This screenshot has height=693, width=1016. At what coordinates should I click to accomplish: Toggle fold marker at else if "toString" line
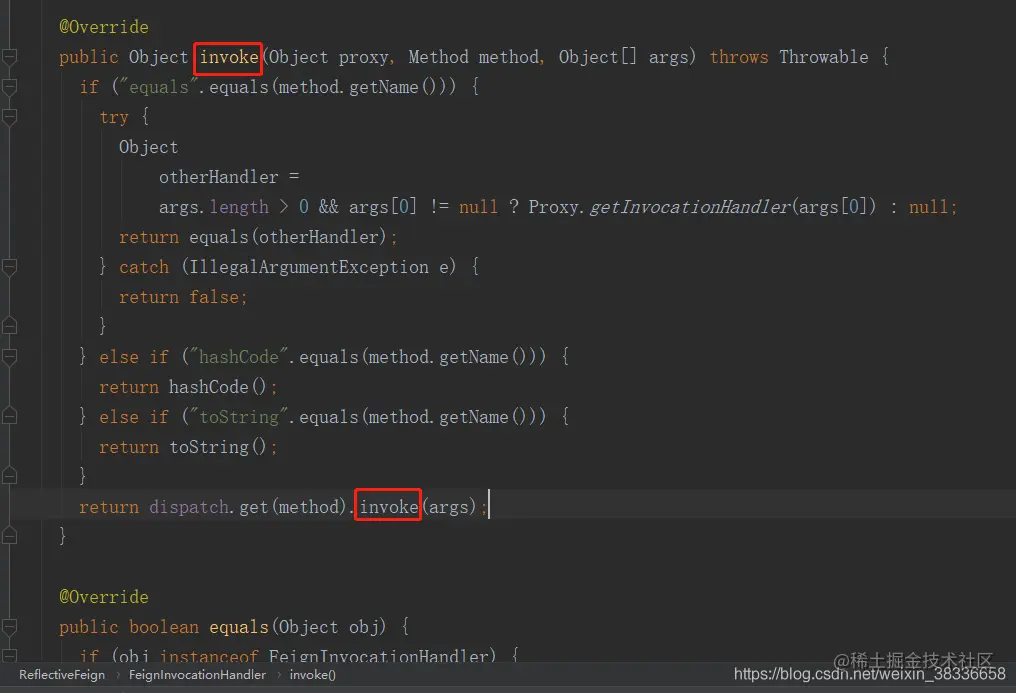coord(9,416)
